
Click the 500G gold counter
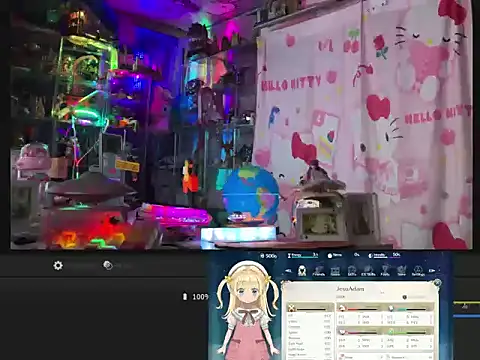pyautogui.click(x=269, y=256)
